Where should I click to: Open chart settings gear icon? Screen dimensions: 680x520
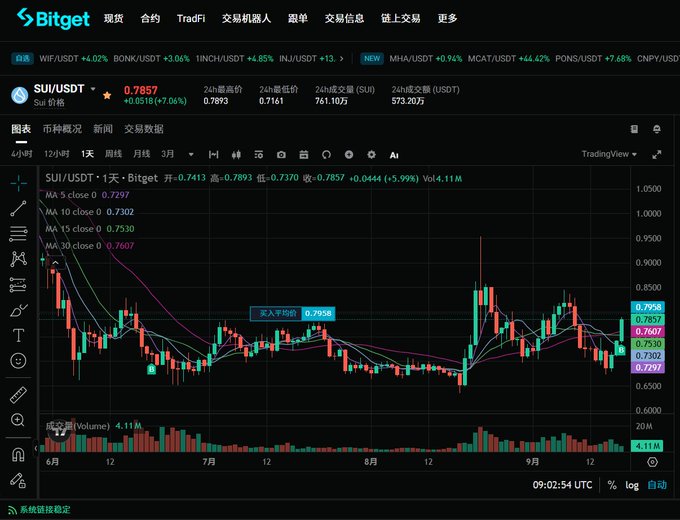pos(372,154)
